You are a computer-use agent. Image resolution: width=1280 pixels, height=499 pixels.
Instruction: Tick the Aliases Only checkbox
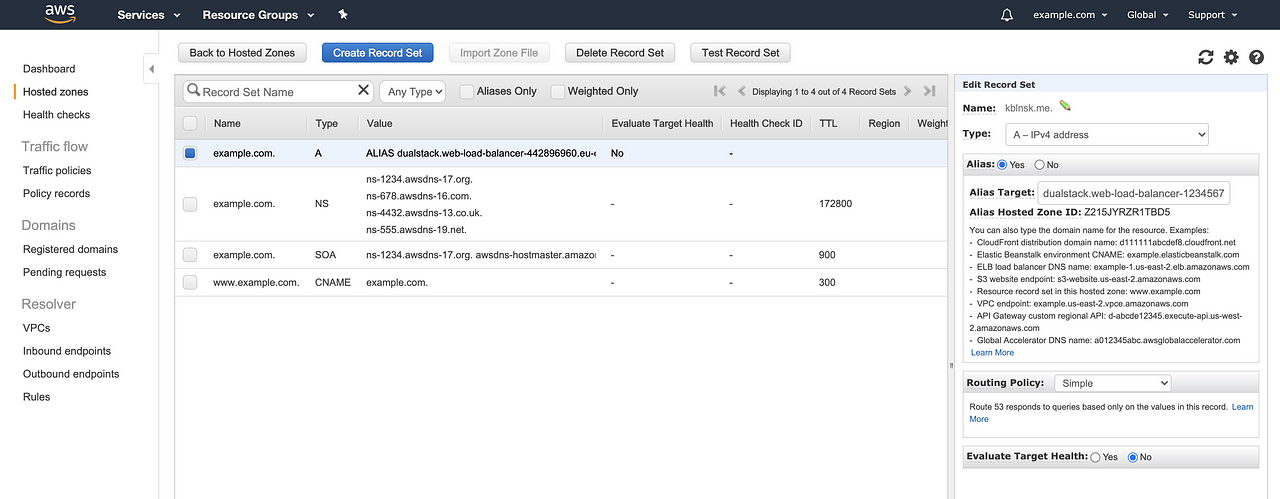pos(467,91)
